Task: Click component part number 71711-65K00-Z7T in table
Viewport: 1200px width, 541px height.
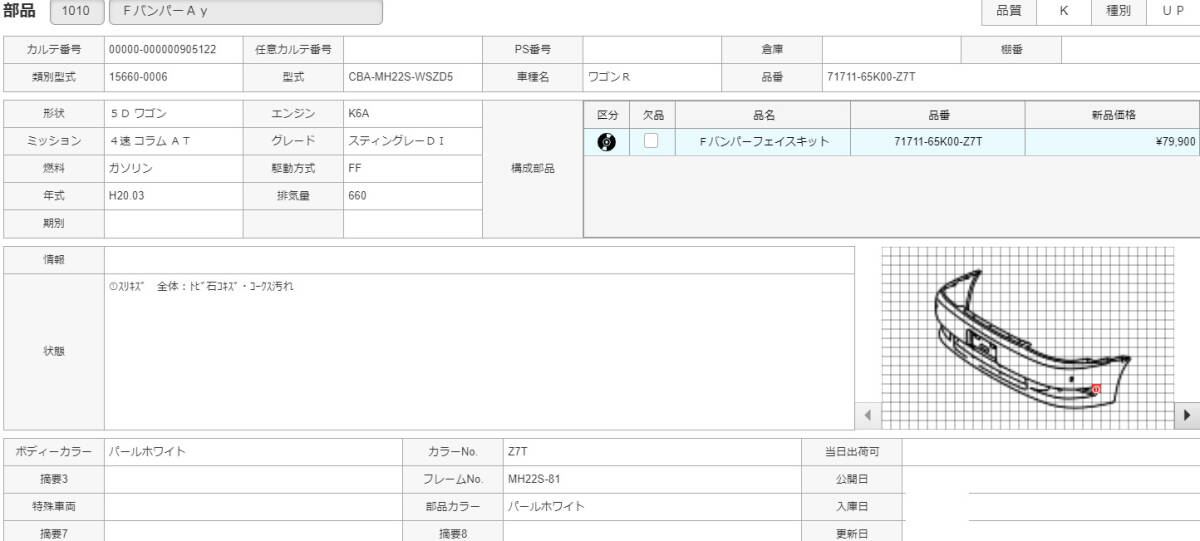Action: [x=938, y=142]
